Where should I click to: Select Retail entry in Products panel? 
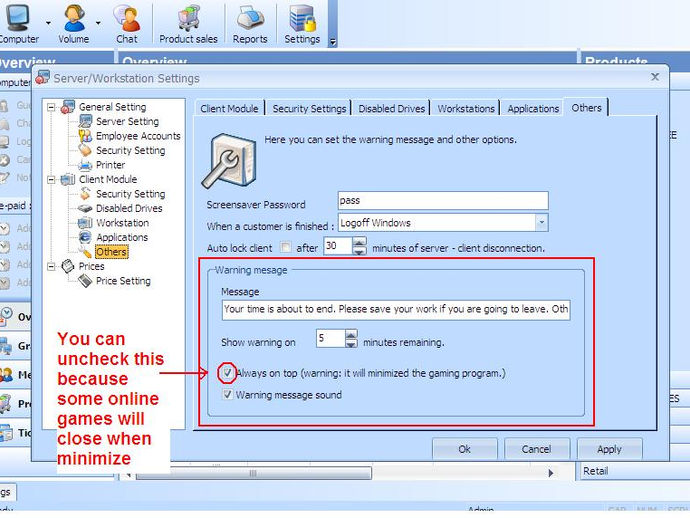pos(595,471)
